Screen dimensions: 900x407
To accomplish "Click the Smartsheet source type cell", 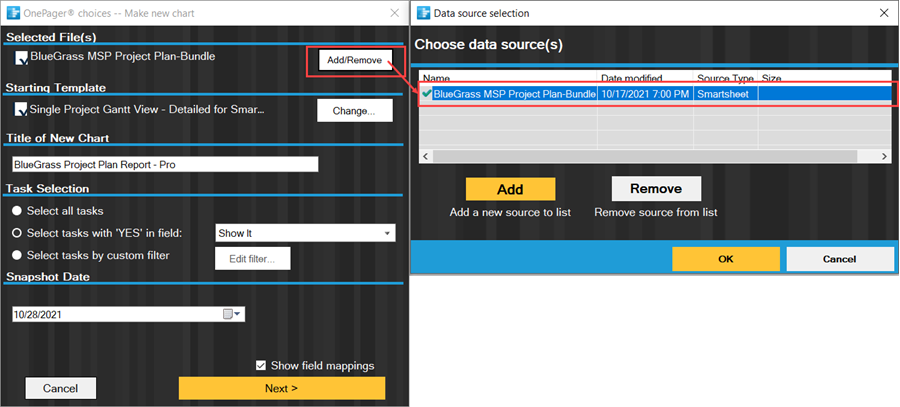I will [726, 94].
